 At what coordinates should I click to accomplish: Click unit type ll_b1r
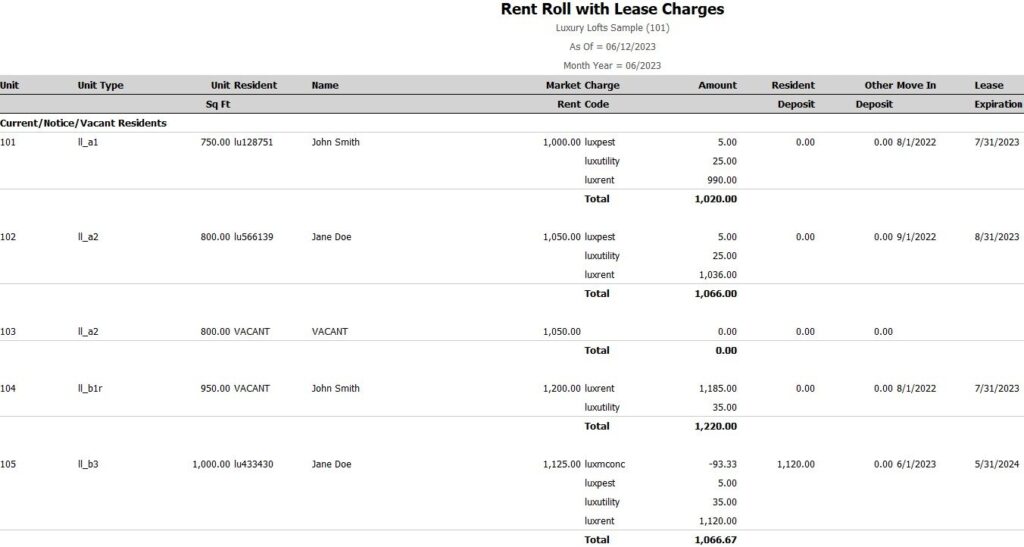(x=90, y=388)
